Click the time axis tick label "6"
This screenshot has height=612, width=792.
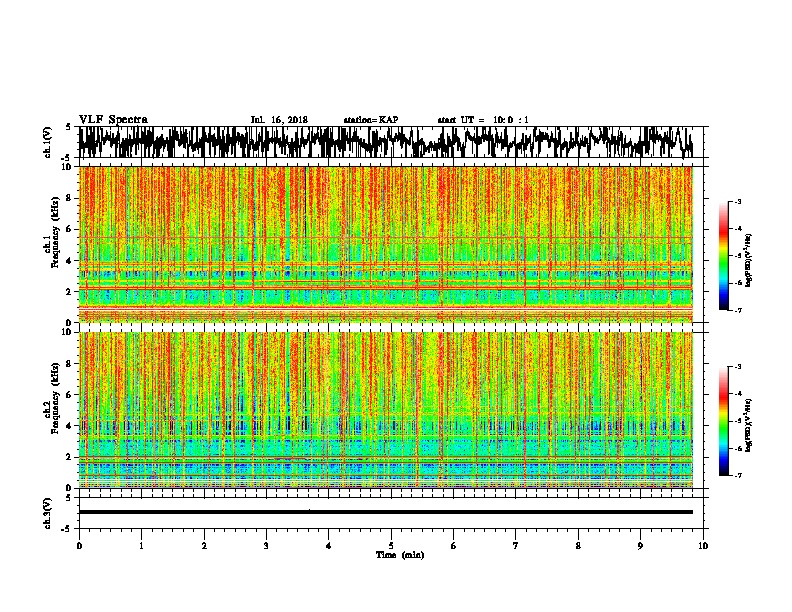click(454, 546)
